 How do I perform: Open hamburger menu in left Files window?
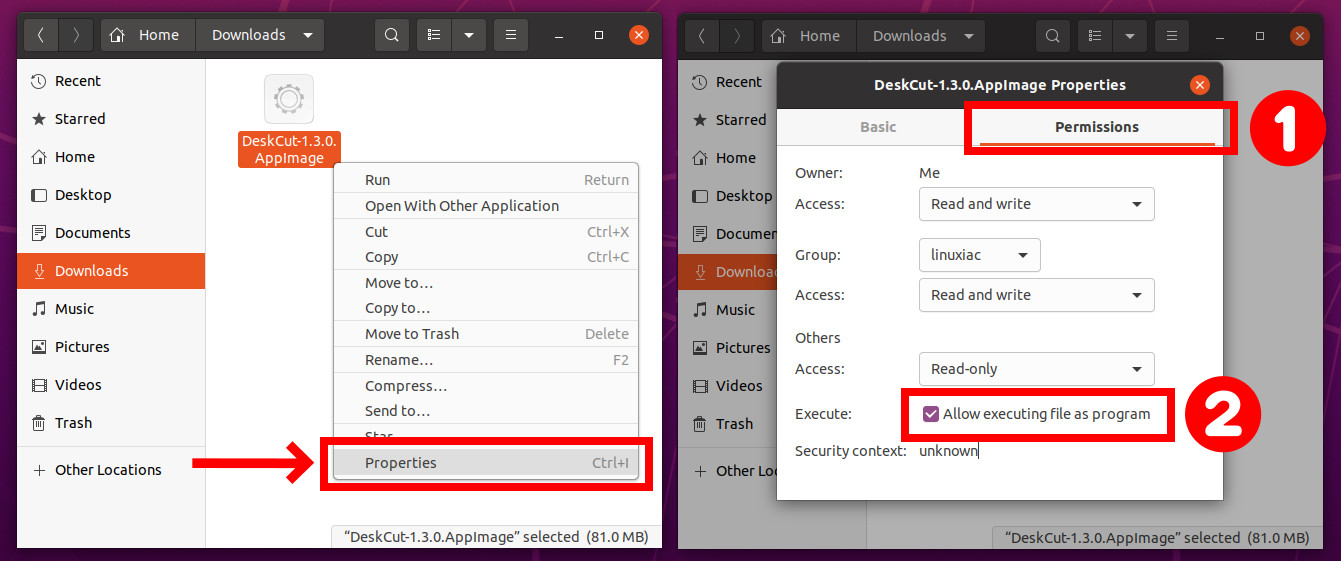point(511,35)
